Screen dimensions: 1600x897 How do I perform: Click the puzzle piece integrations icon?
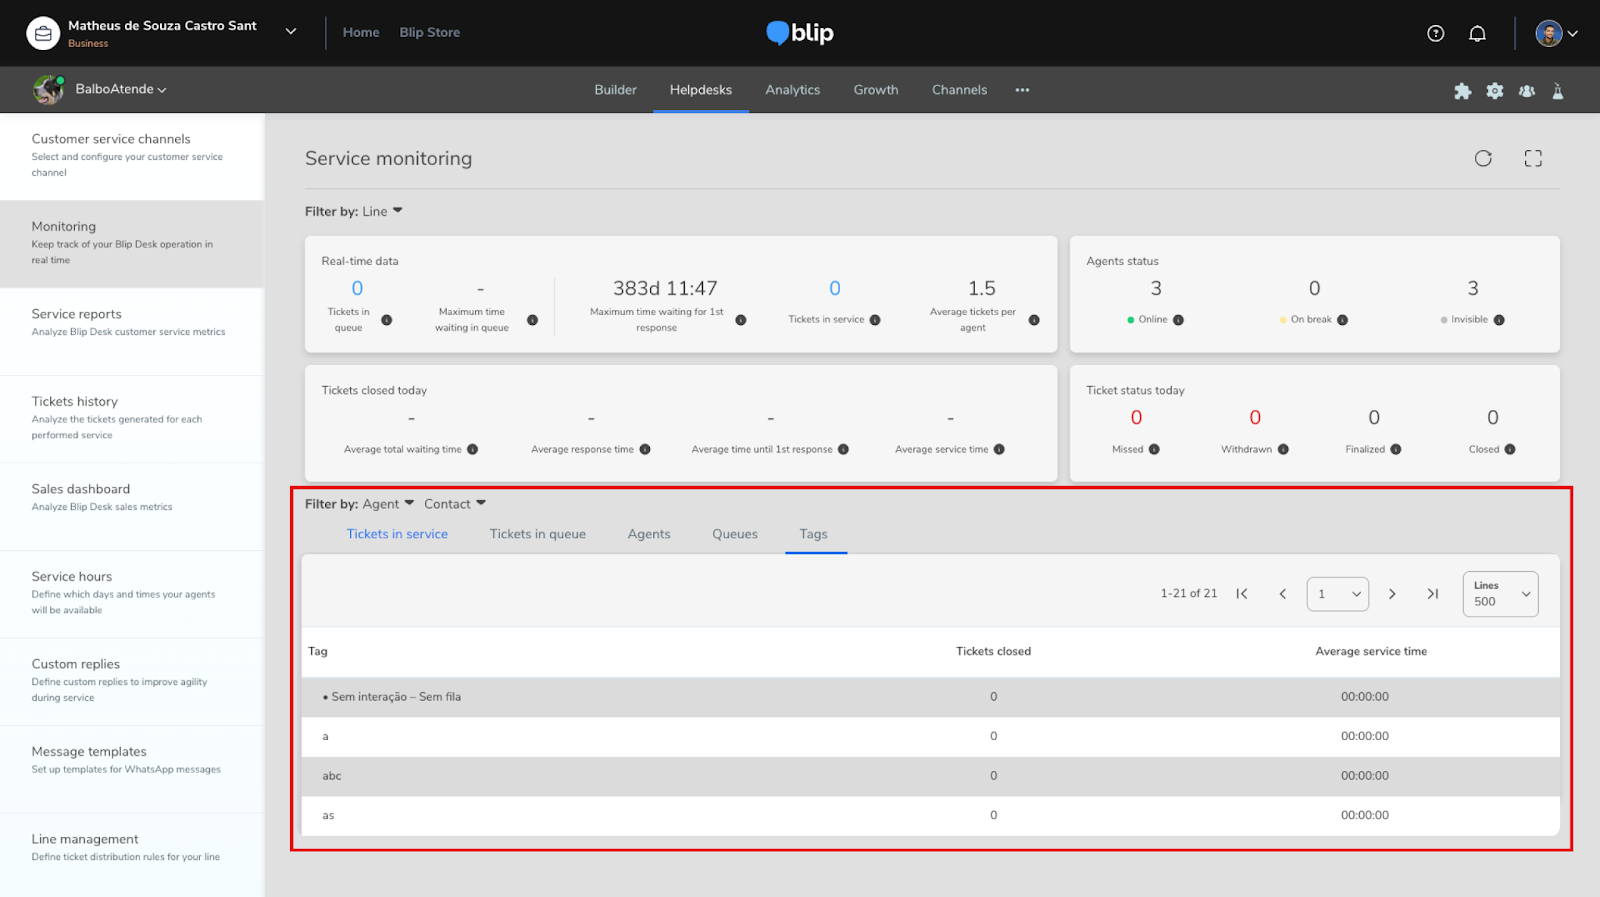click(x=1462, y=91)
